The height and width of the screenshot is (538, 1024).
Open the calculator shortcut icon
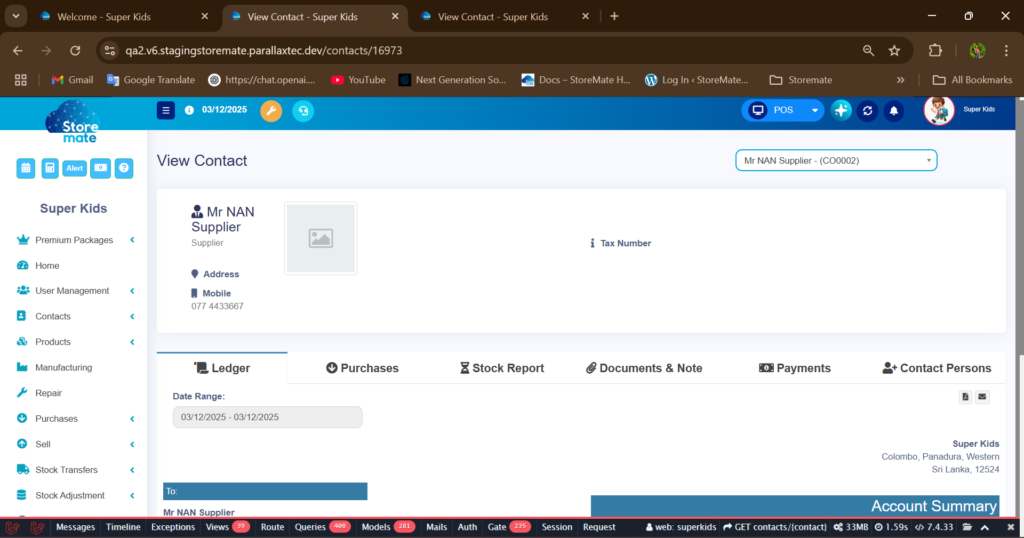click(50, 168)
